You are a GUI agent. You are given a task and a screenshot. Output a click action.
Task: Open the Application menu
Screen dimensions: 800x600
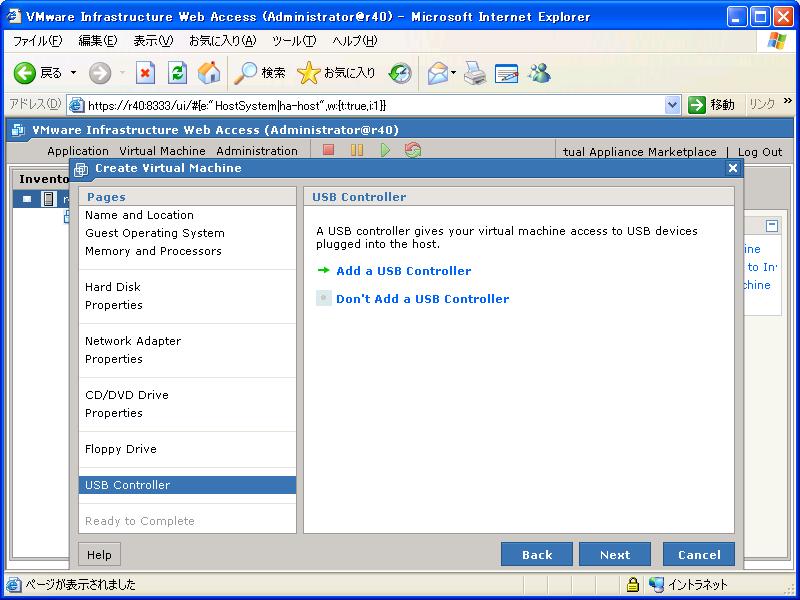point(78,151)
